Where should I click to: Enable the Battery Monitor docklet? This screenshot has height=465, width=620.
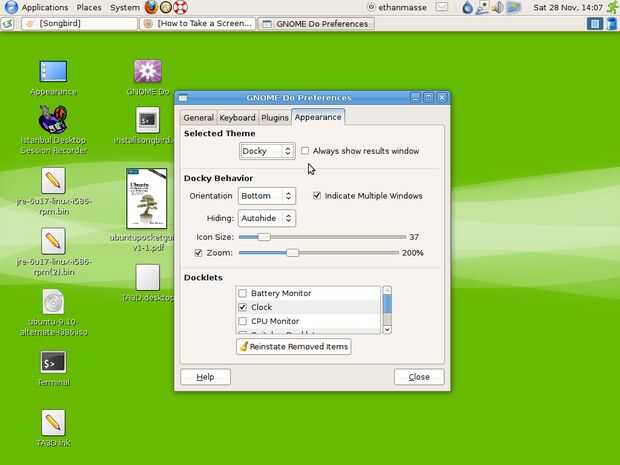[x=243, y=293]
